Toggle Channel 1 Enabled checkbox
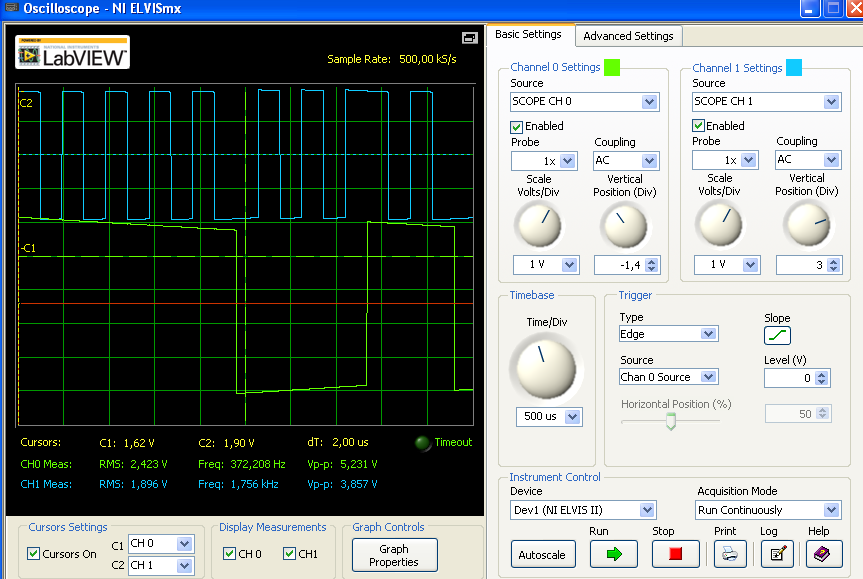Viewport: 863px width, 579px height. pyautogui.click(x=698, y=126)
